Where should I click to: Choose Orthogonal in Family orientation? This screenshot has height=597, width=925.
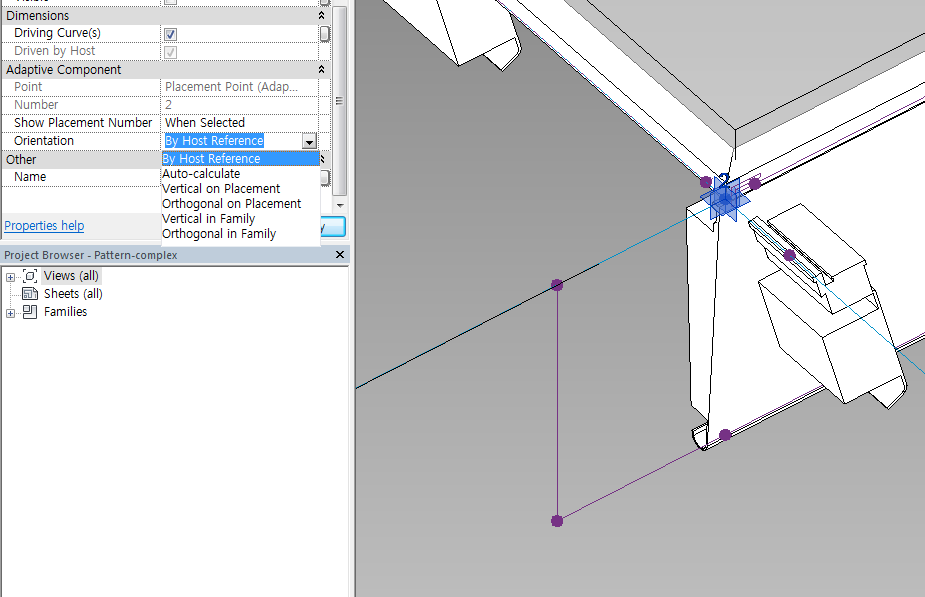tap(219, 234)
